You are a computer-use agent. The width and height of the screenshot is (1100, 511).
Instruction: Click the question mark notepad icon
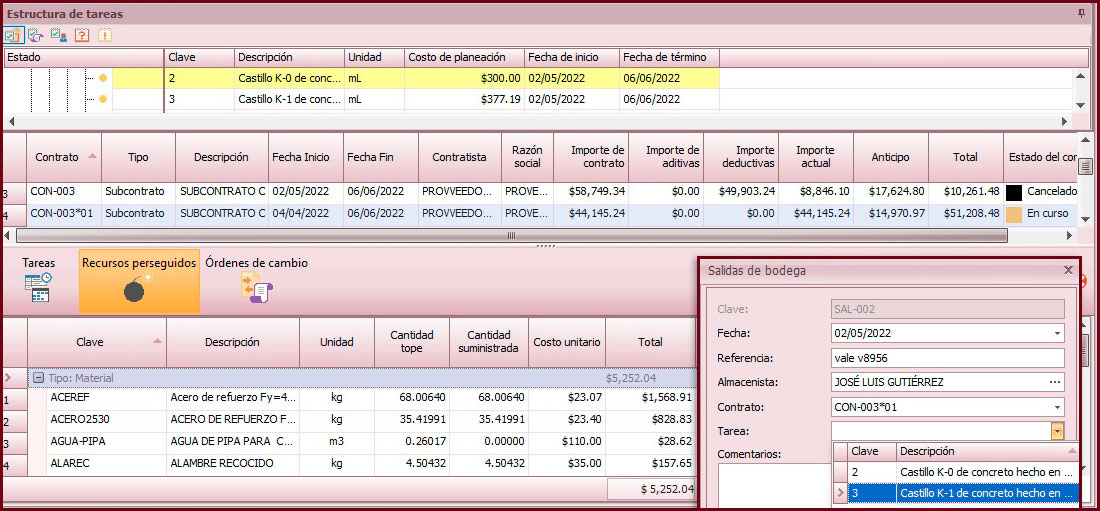pos(82,34)
